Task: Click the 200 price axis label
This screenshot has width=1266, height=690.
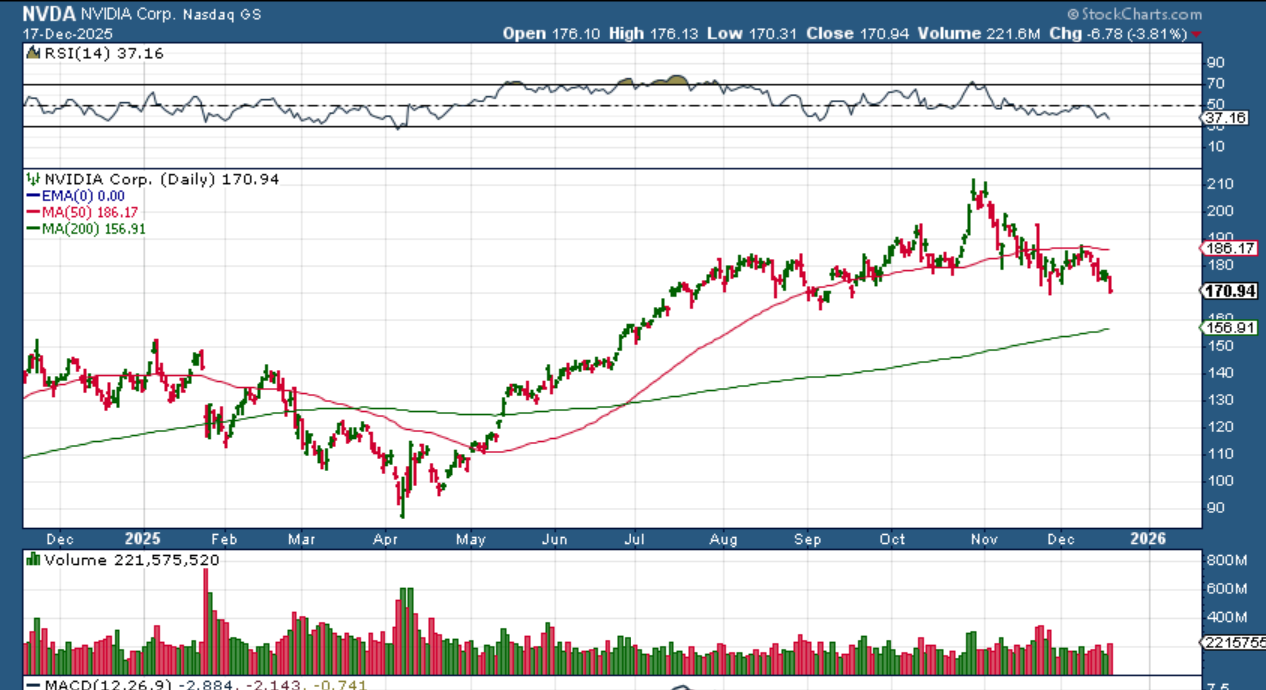Action: pos(1218,210)
